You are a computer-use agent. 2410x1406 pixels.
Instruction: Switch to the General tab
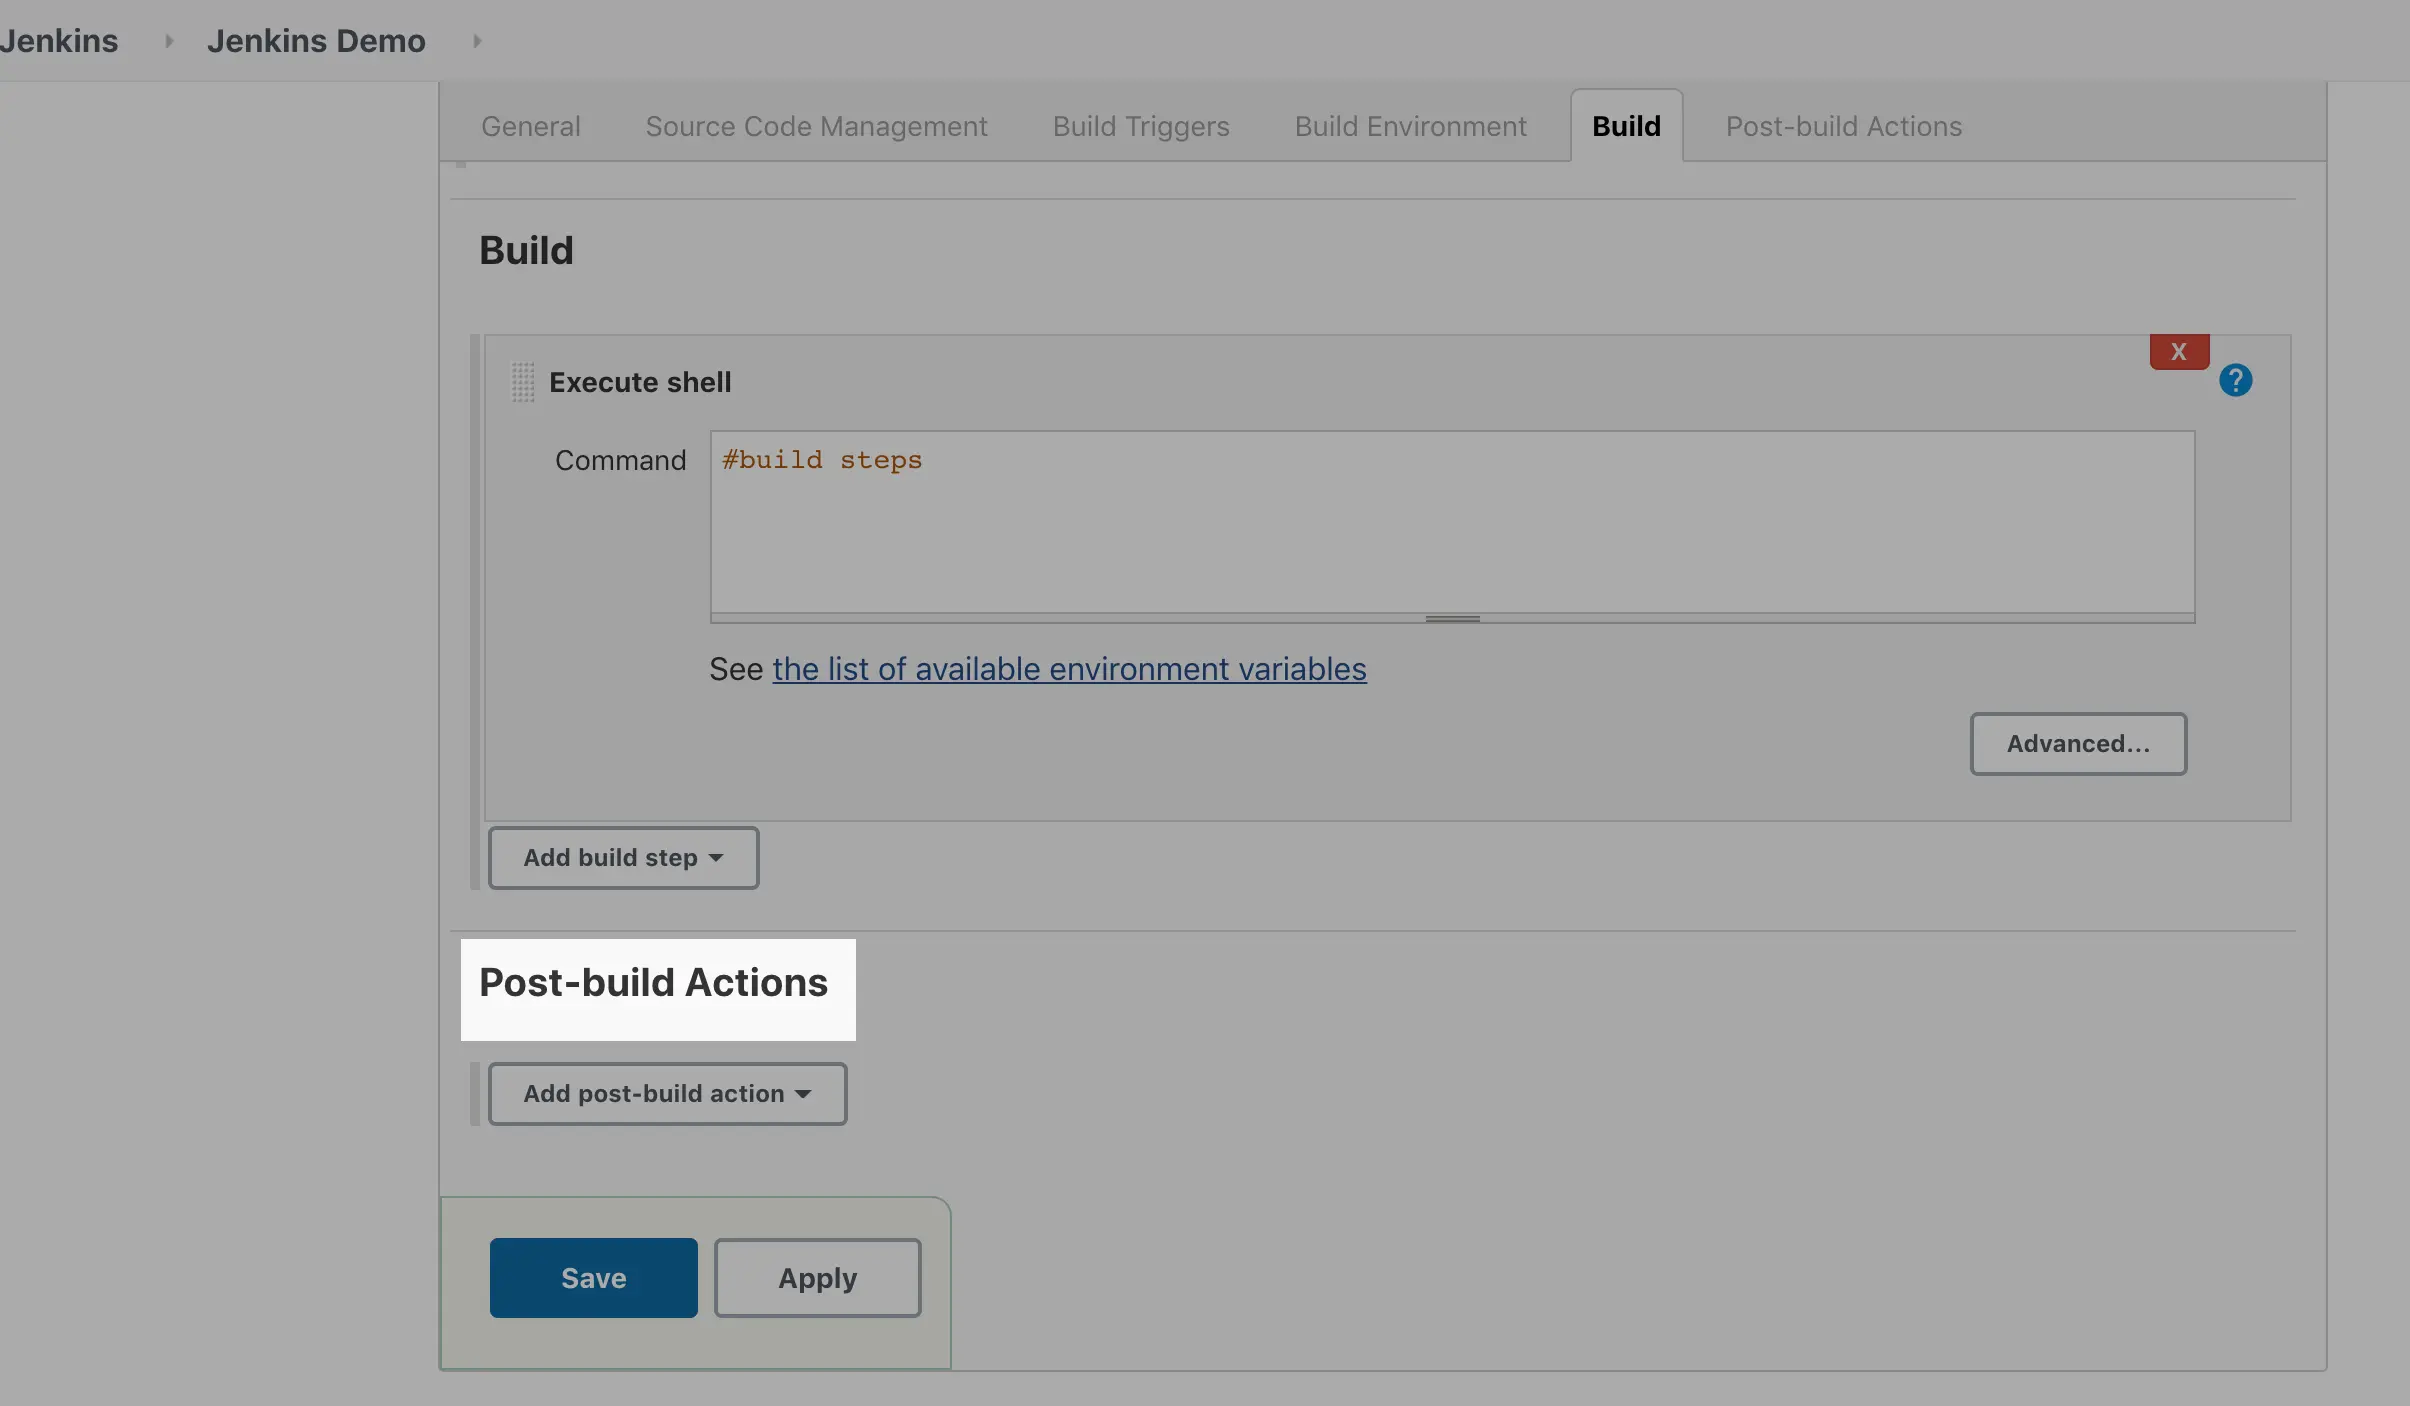point(530,127)
